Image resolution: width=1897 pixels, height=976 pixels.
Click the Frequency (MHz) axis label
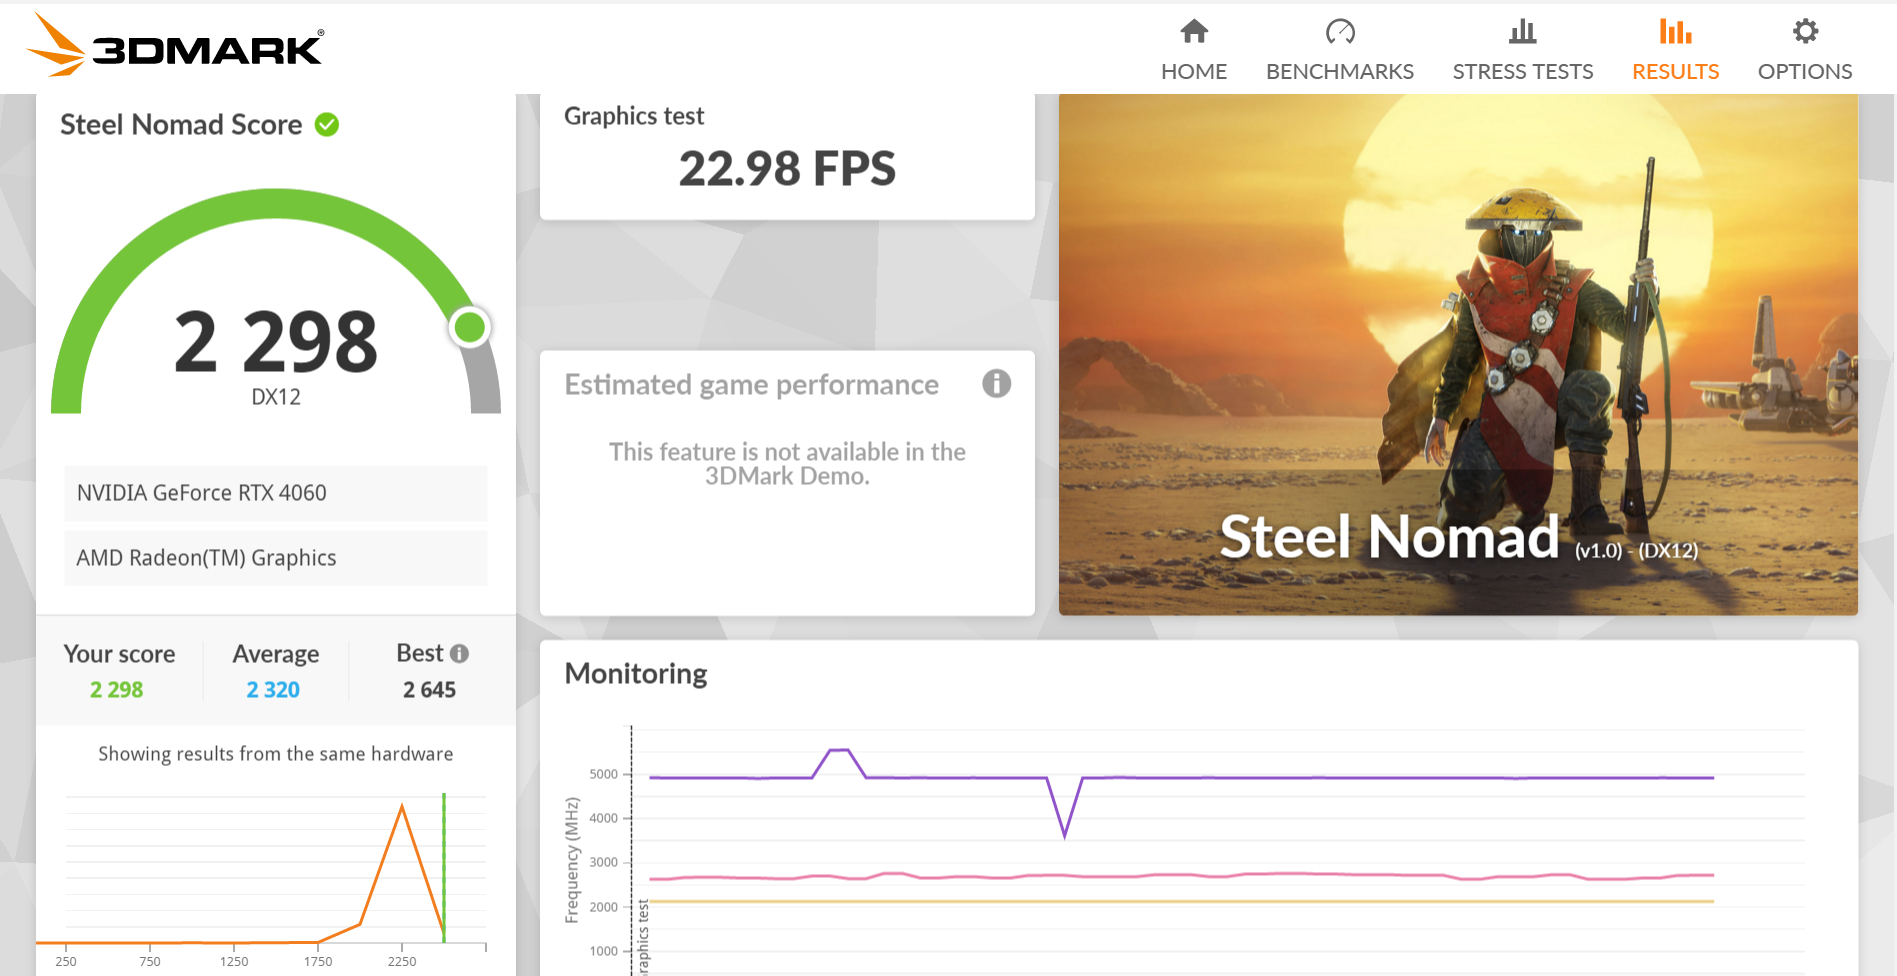click(x=572, y=859)
